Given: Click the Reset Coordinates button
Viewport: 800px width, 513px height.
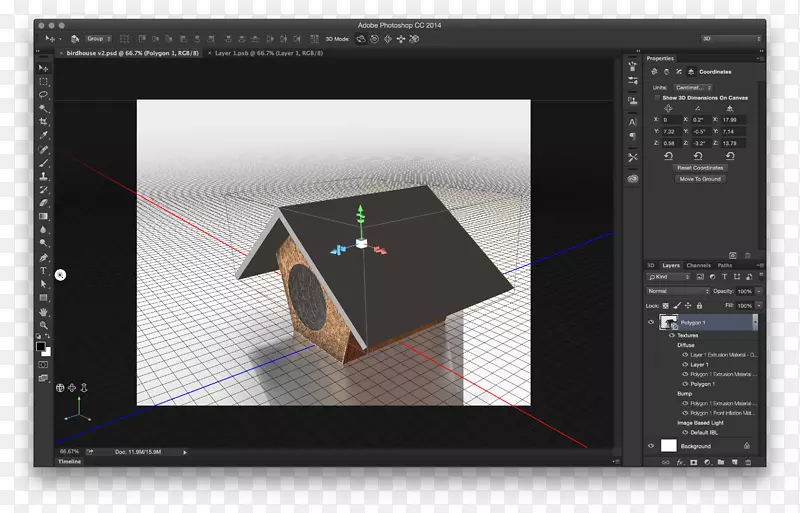Looking at the screenshot, I should tap(700, 168).
